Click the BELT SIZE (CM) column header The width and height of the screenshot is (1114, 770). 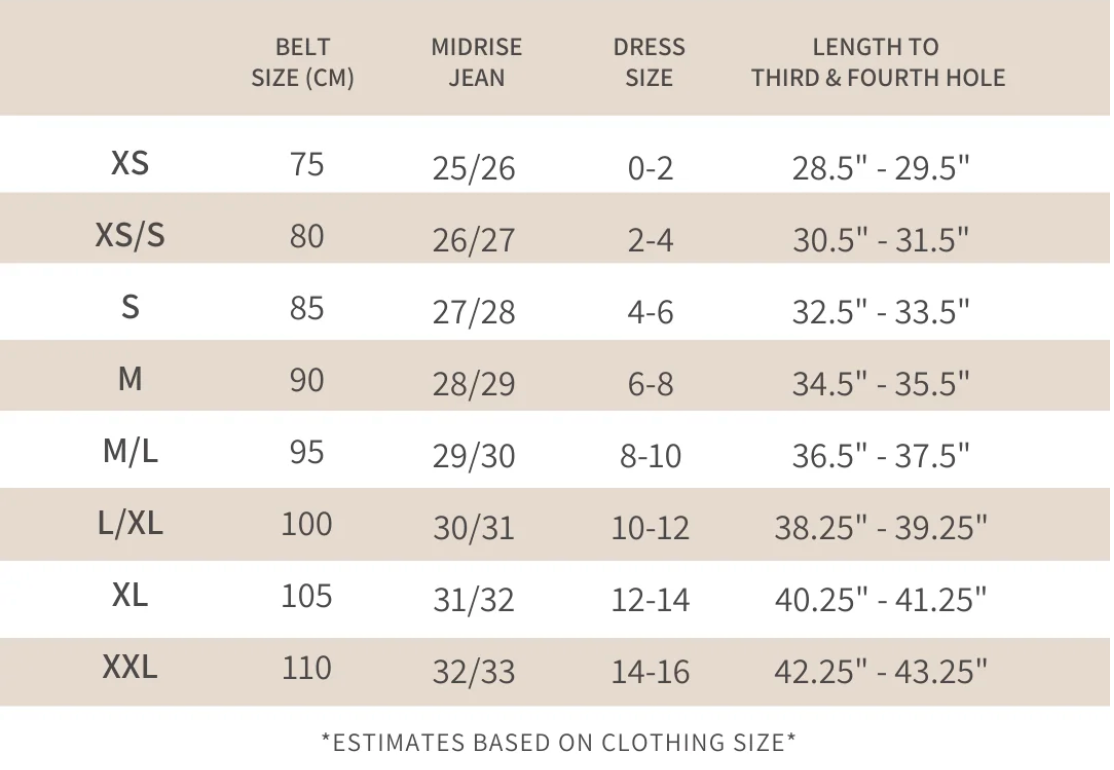tap(303, 63)
